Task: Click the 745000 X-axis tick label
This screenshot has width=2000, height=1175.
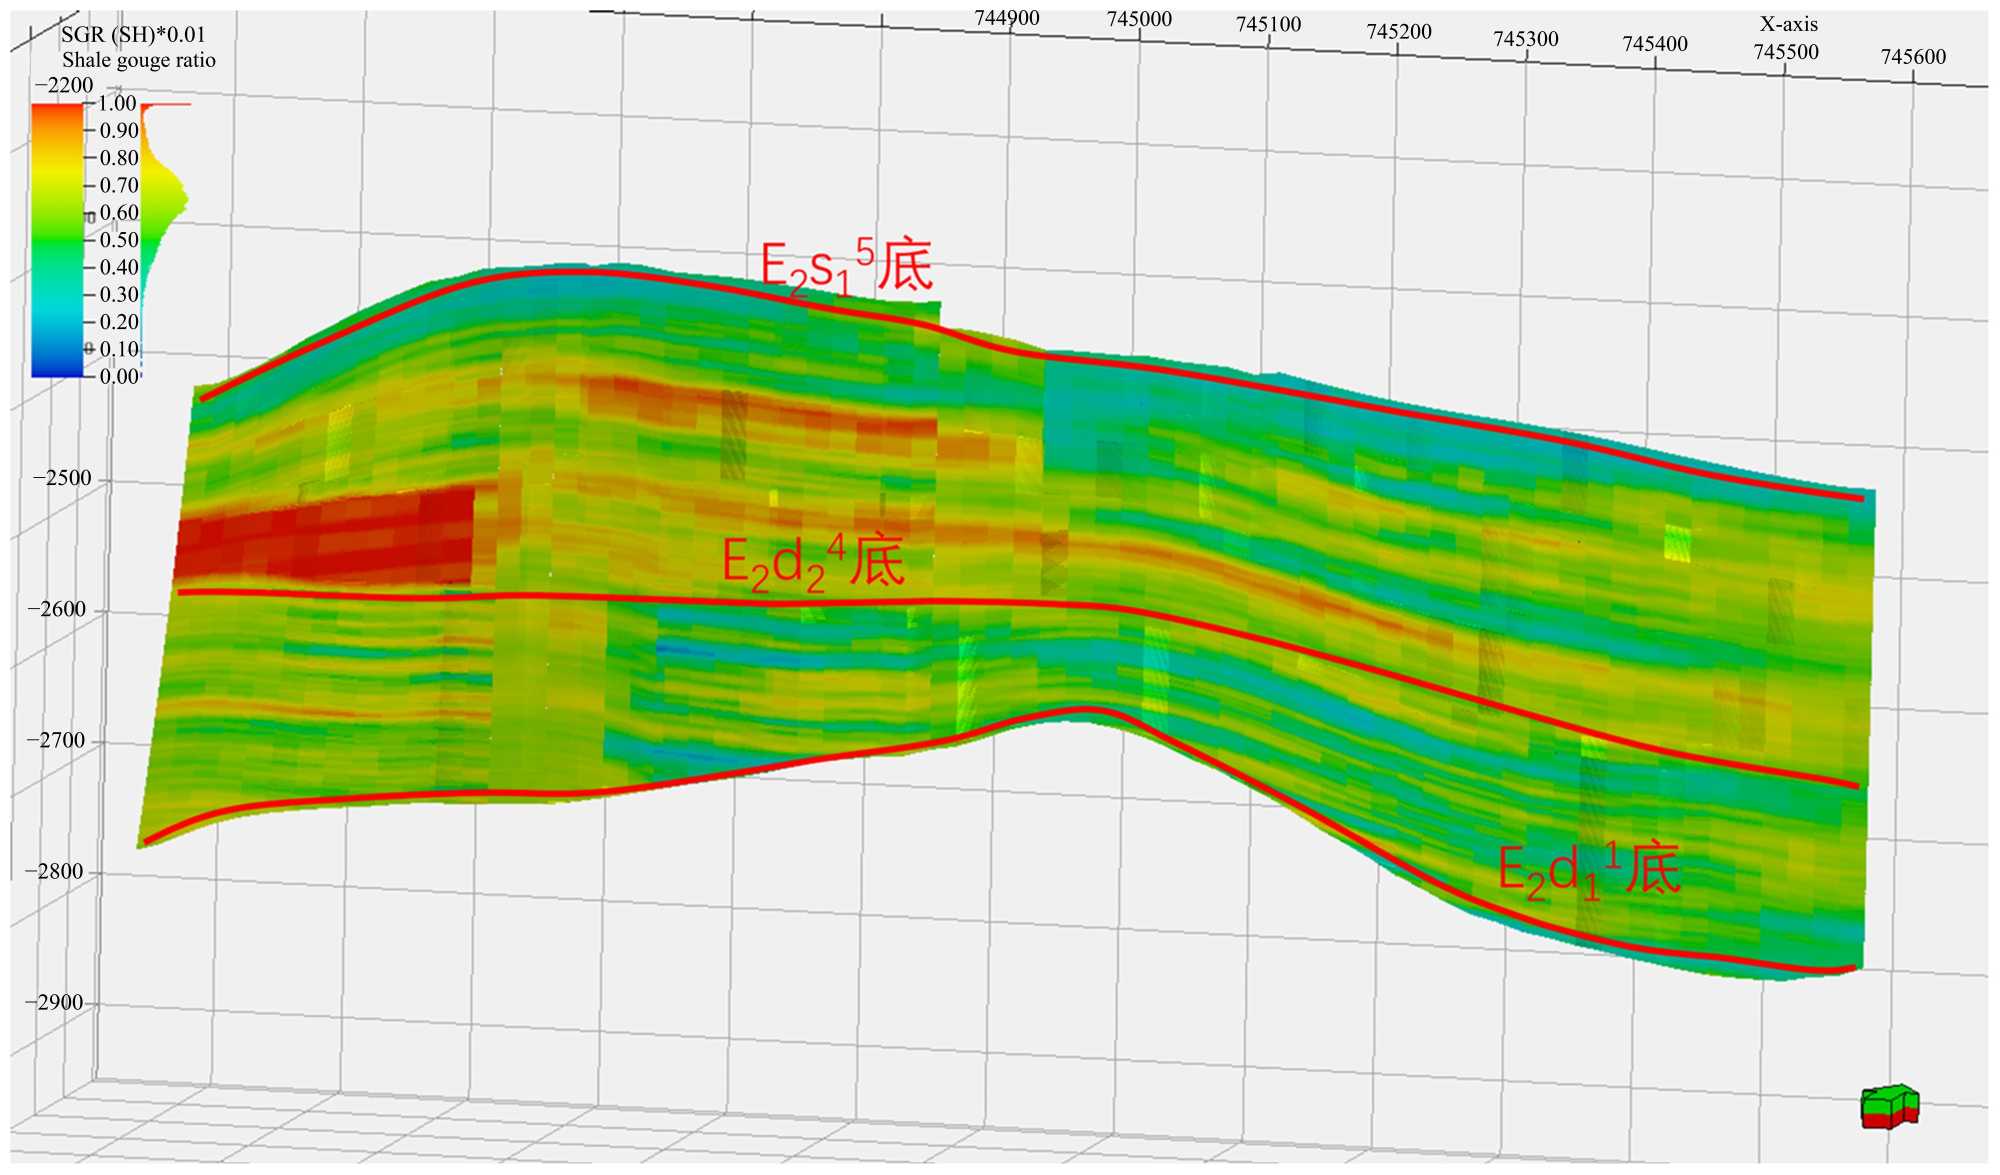Action: 1139,19
